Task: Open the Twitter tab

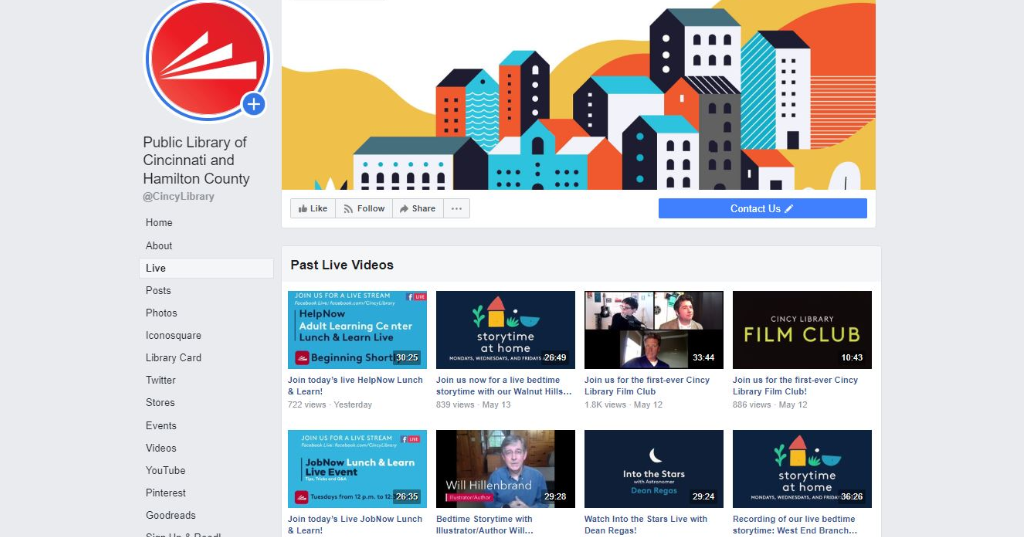Action: click(x=161, y=380)
